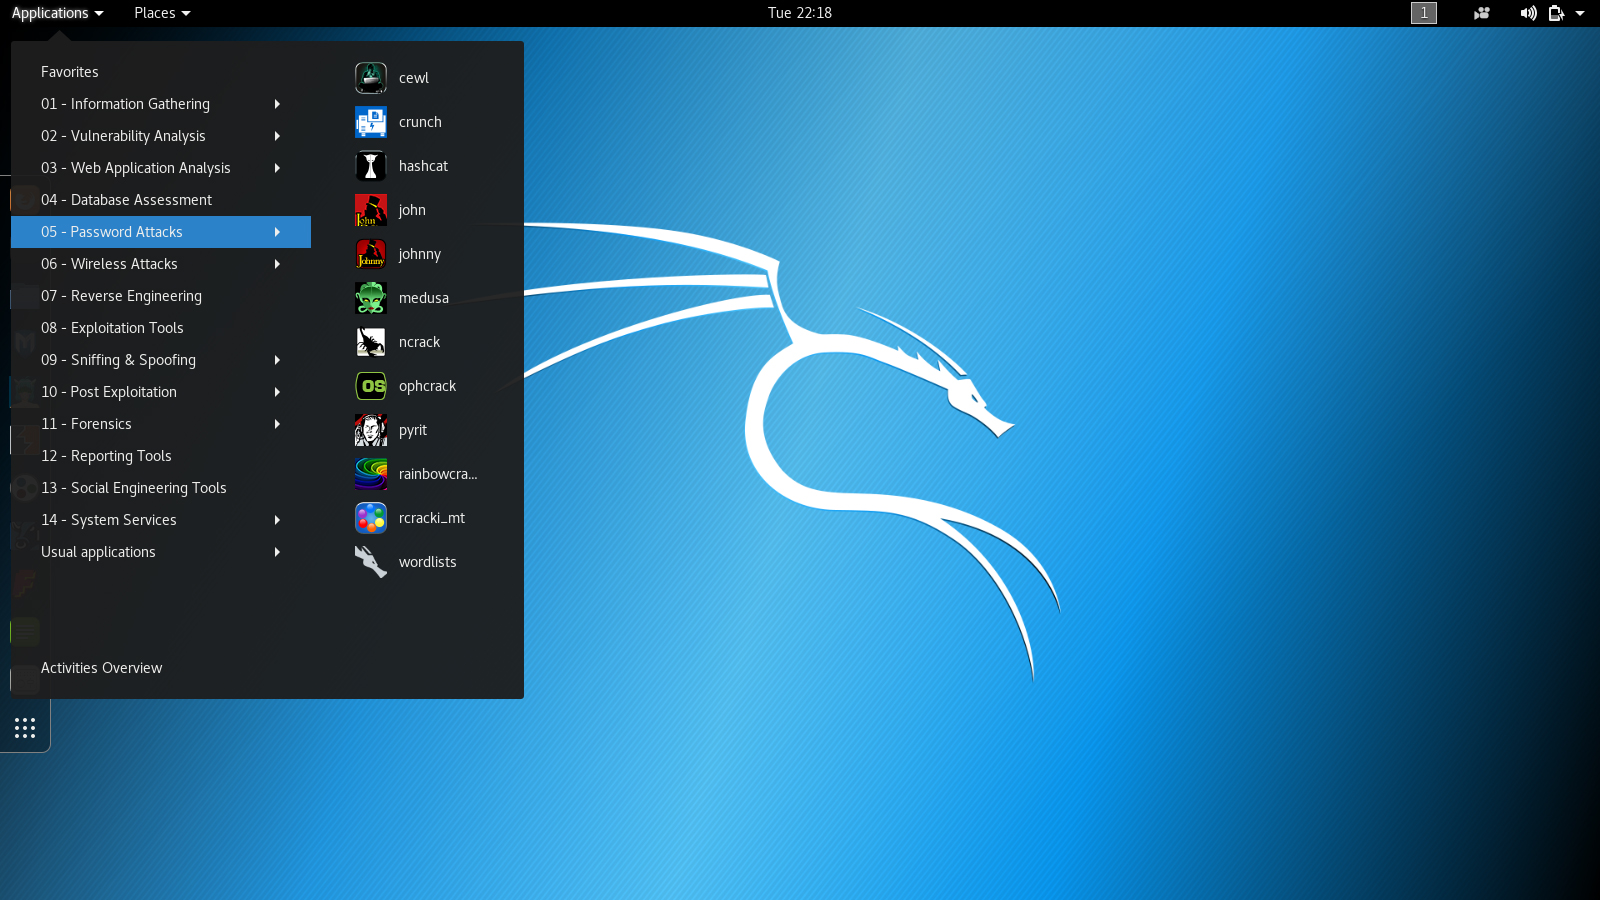Open the Applications menu
Viewport: 1600px width, 900px height.
click(x=57, y=13)
